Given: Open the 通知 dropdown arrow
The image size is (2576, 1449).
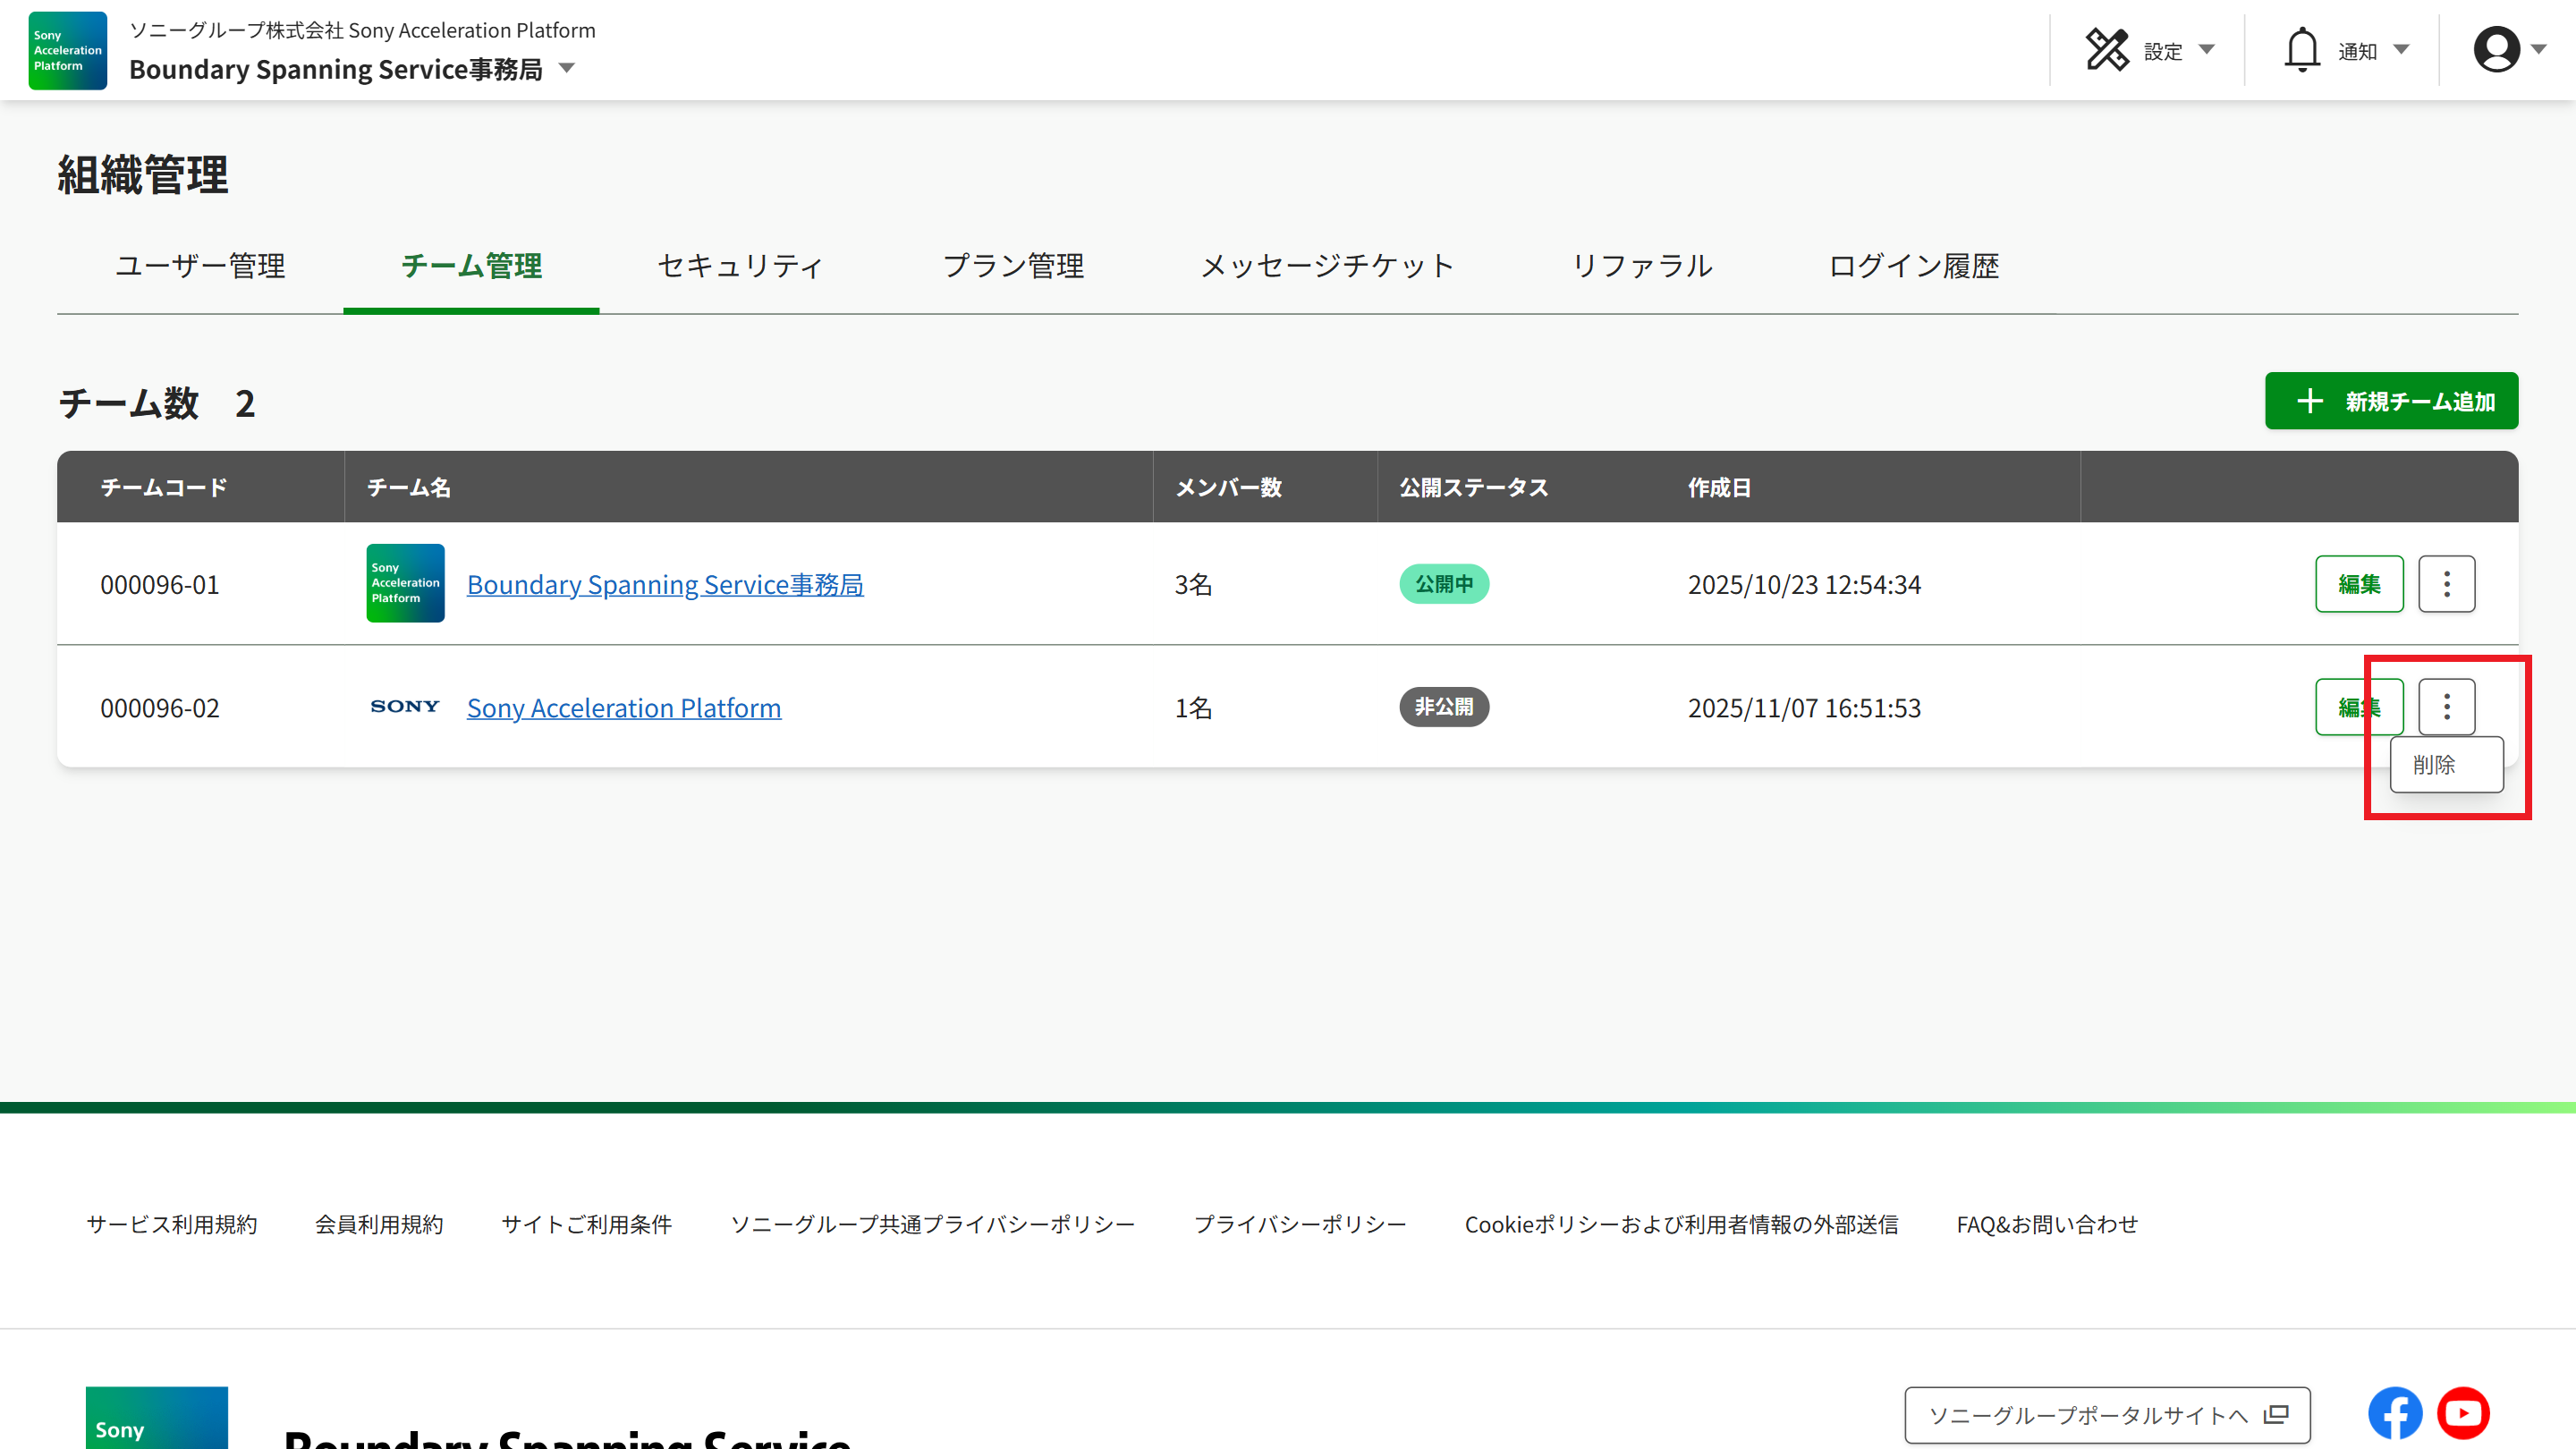Looking at the screenshot, I should [2402, 49].
